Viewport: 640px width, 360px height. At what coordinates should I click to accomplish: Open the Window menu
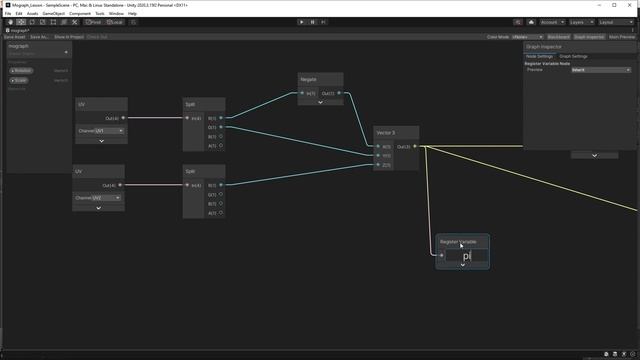pos(116,13)
